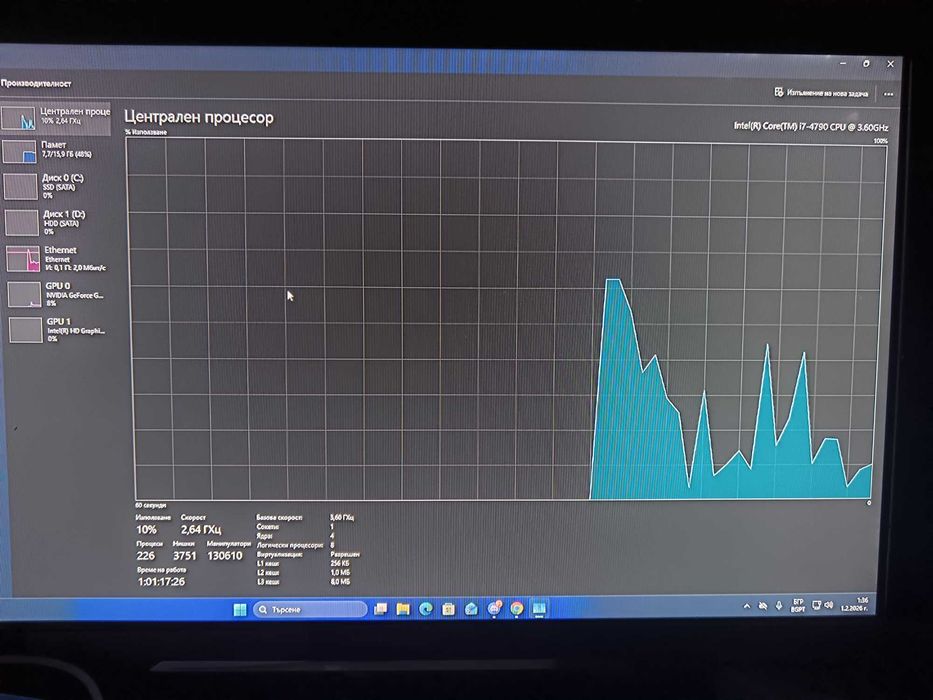Image resolution: width=933 pixels, height=700 pixels.
Task: Open the Mail app from the taskbar
Action: tap(471, 608)
